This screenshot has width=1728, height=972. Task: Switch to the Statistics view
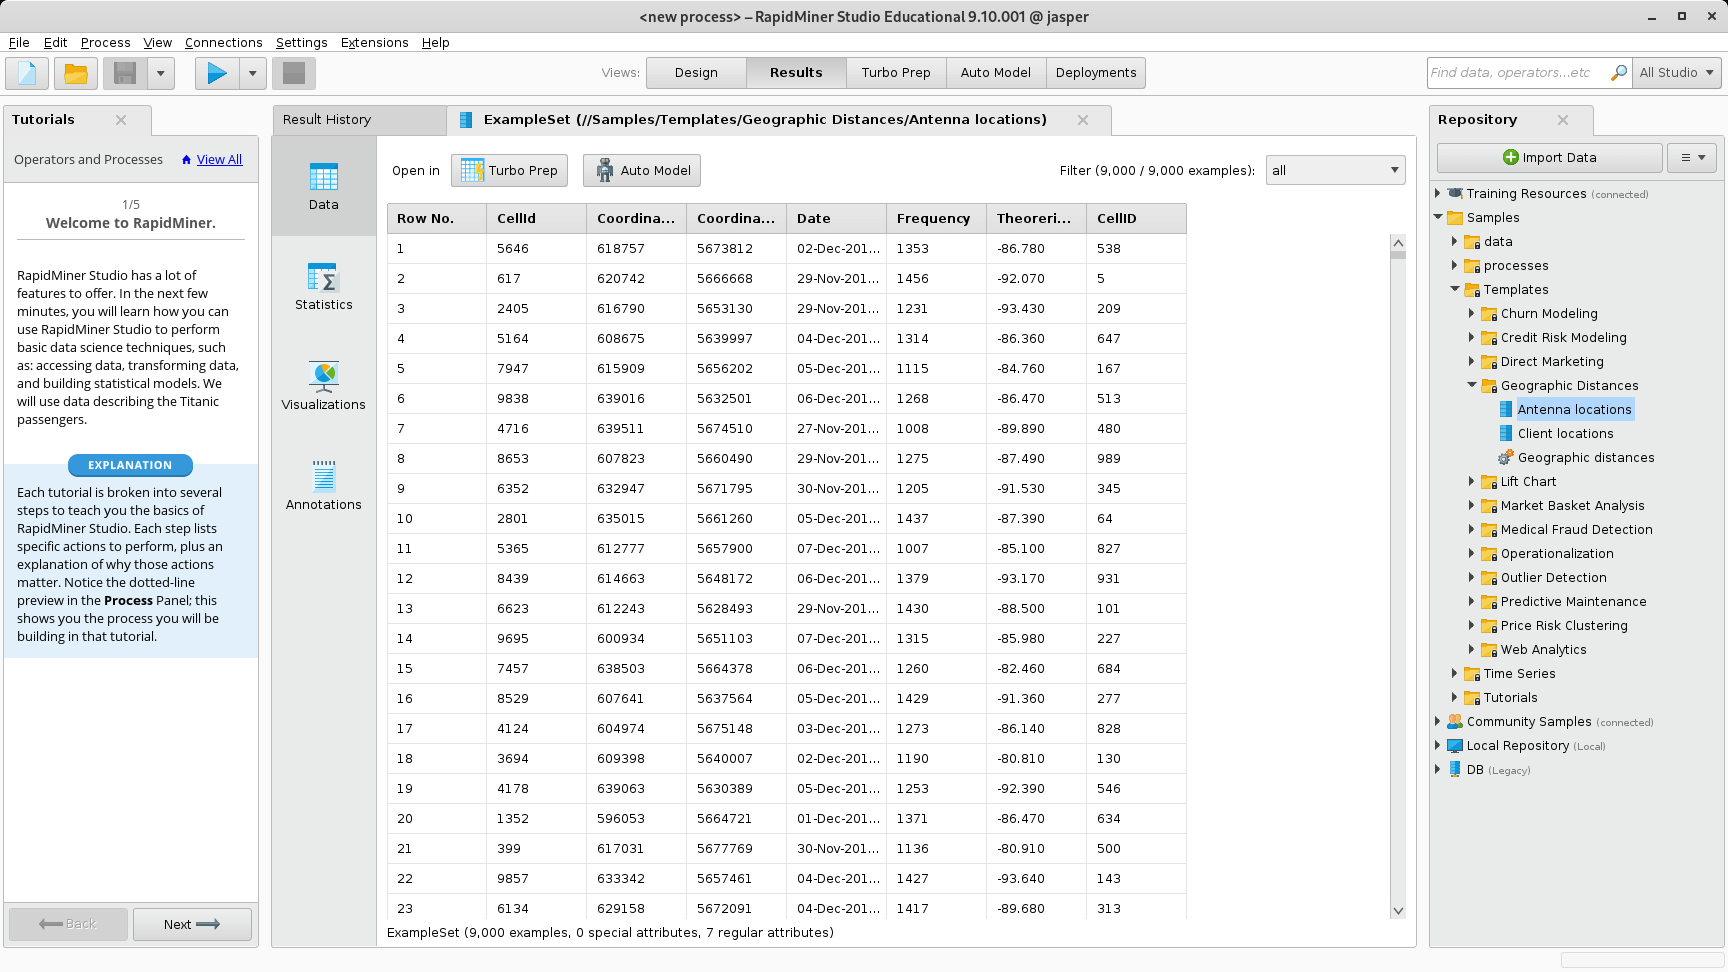pyautogui.click(x=322, y=287)
